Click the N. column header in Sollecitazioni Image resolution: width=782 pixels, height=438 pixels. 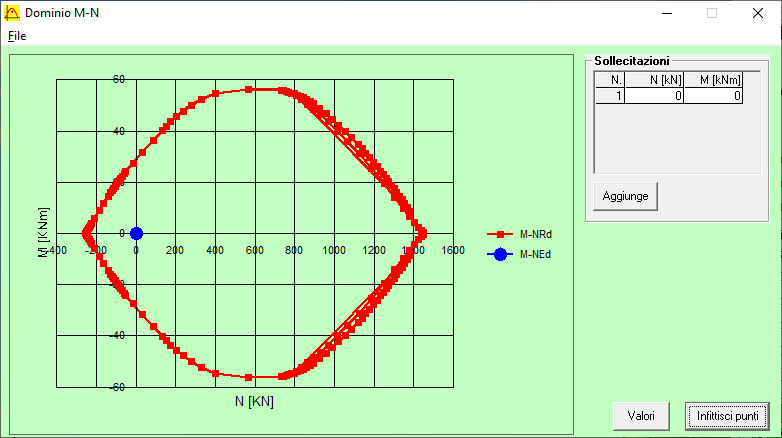pos(610,80)
